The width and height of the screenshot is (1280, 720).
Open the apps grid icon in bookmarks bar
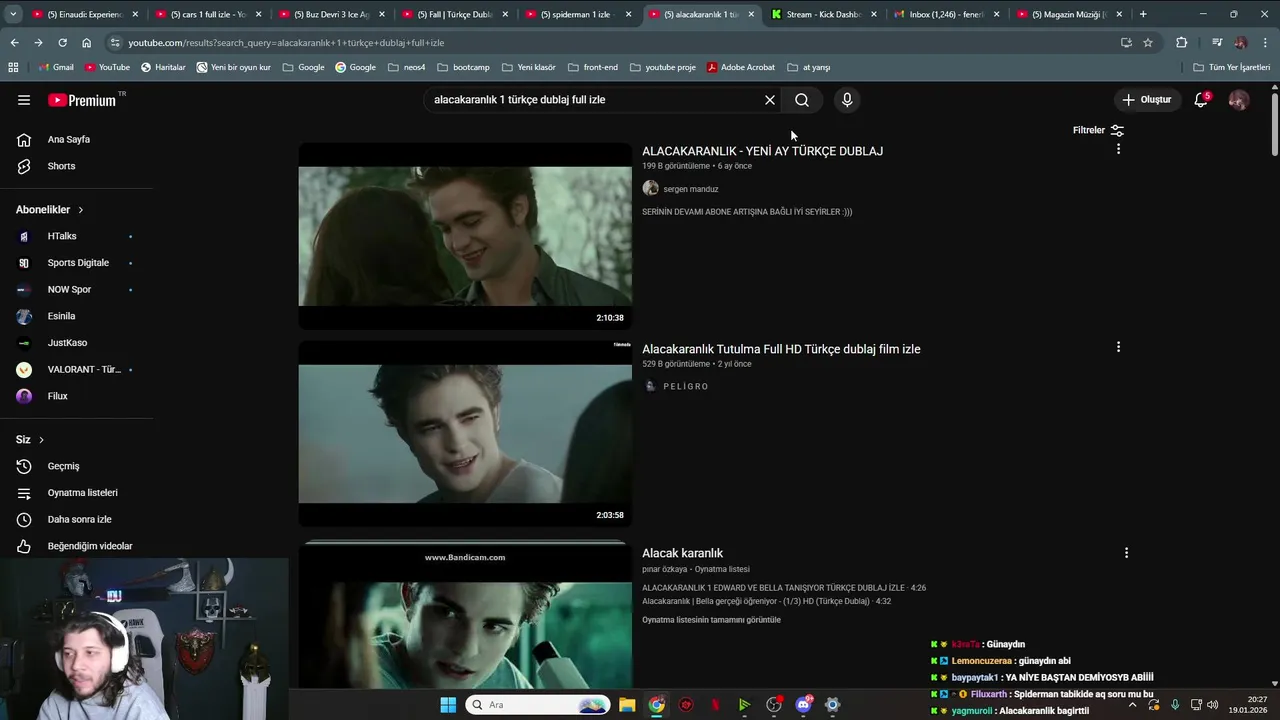(13, 67)
